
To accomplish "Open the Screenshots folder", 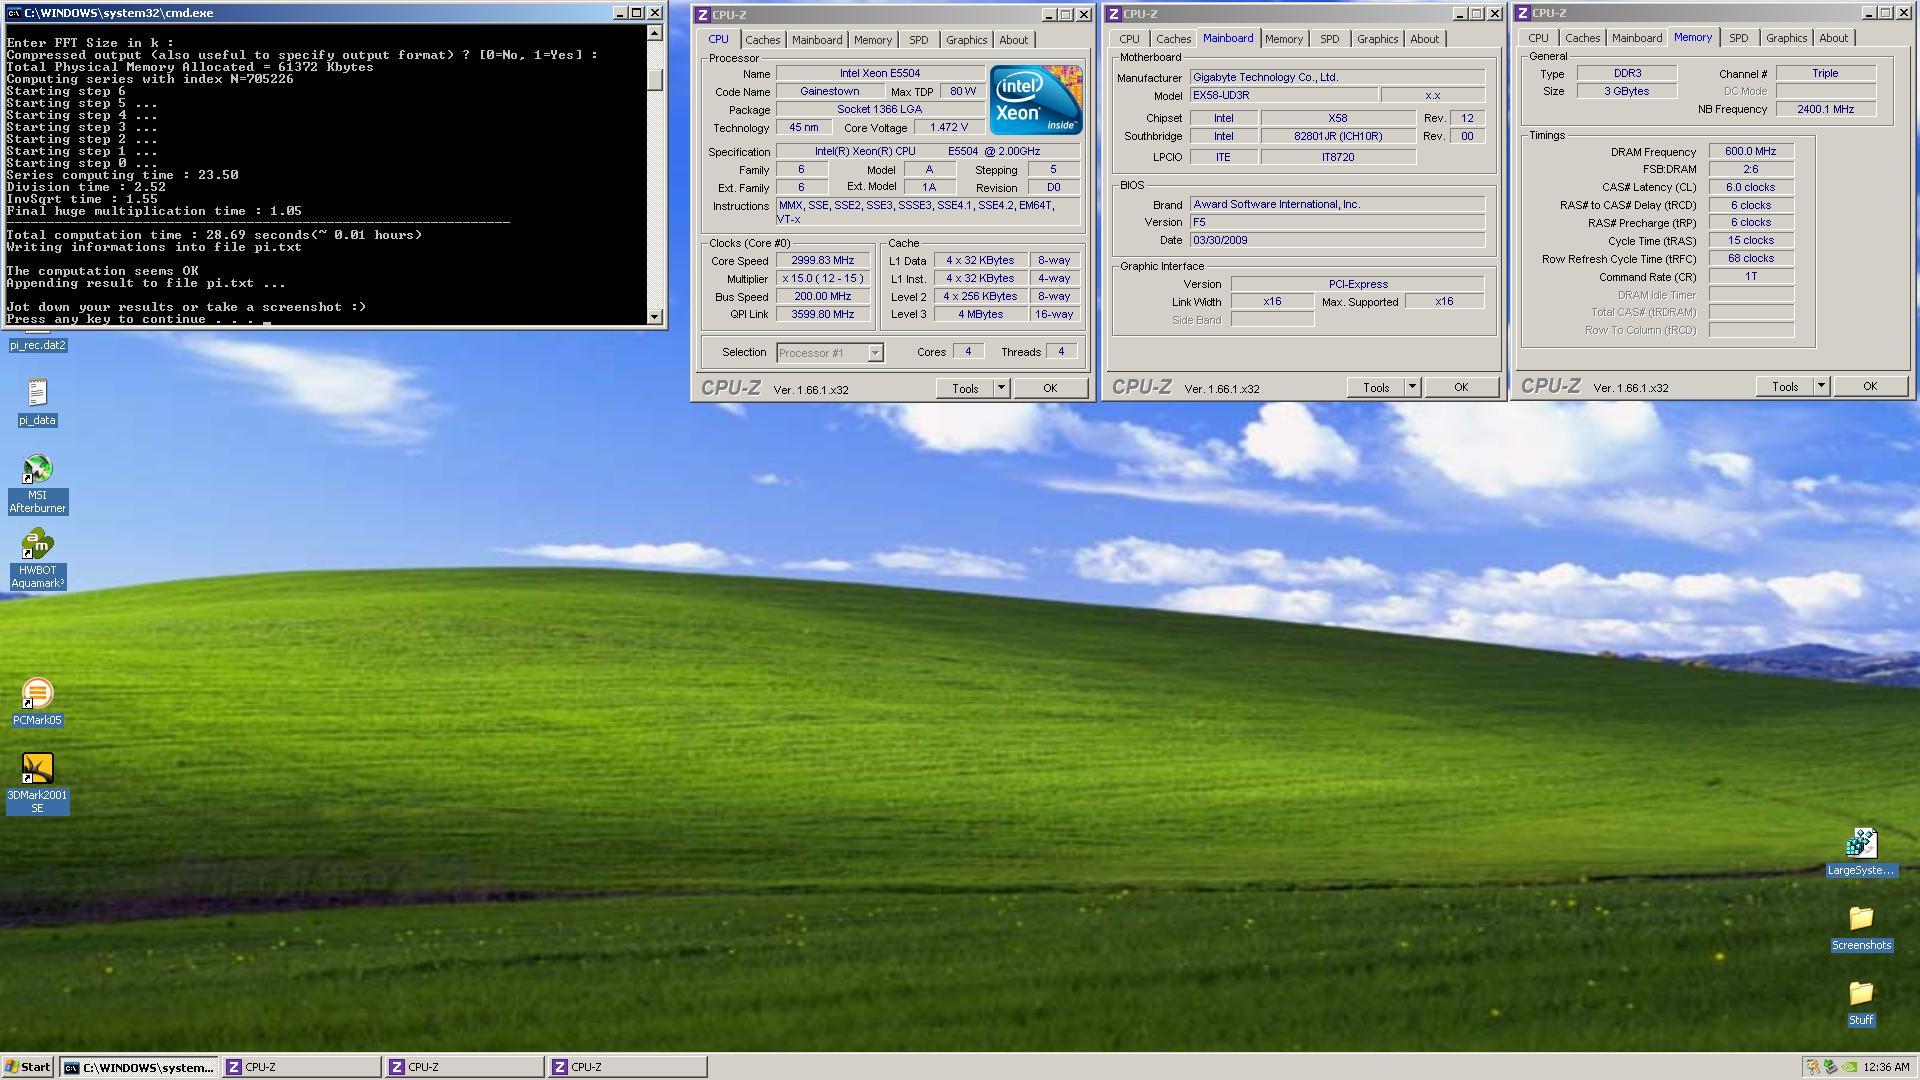I will [1860, 927].
